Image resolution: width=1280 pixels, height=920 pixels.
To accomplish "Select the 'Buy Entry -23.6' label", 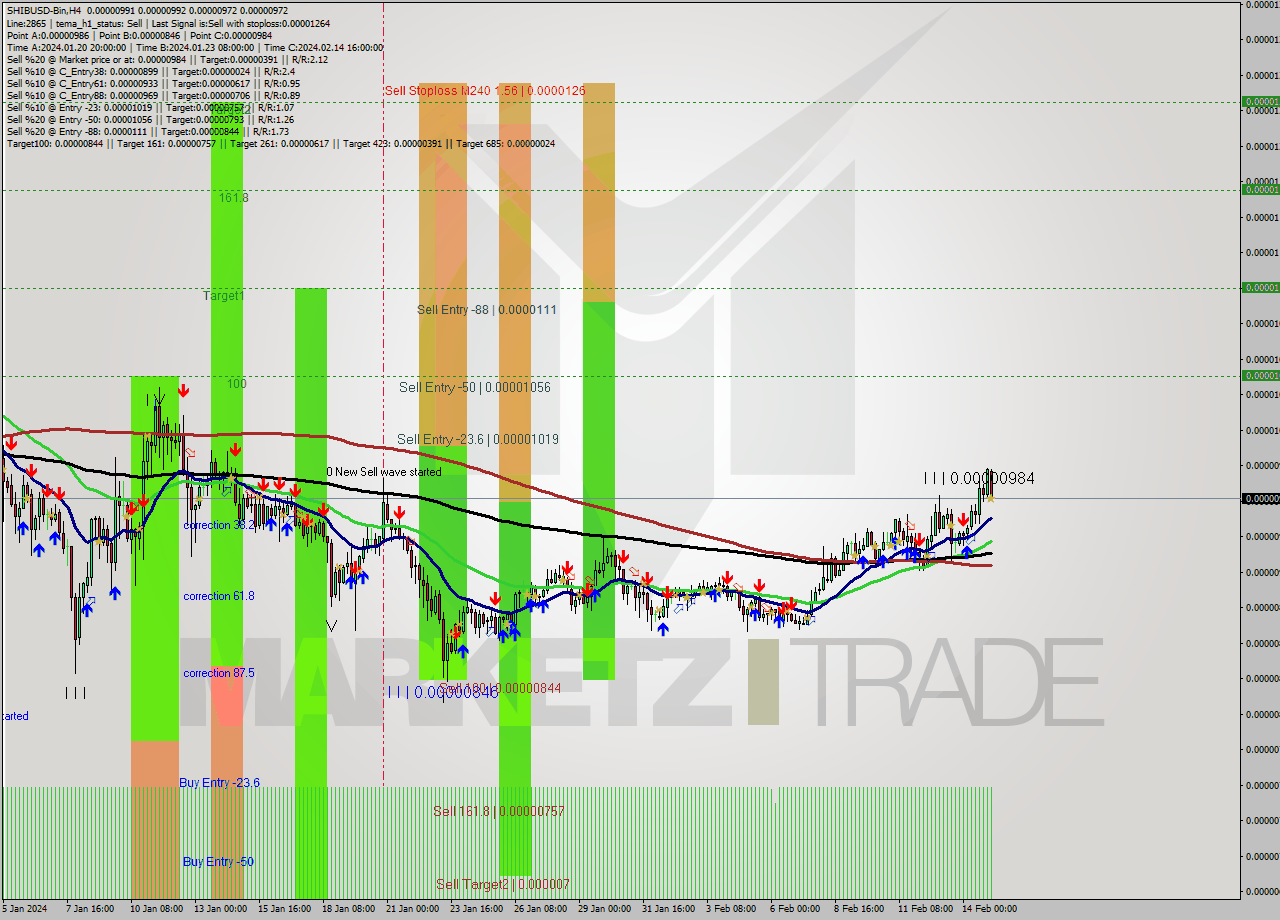I will 220,783.
